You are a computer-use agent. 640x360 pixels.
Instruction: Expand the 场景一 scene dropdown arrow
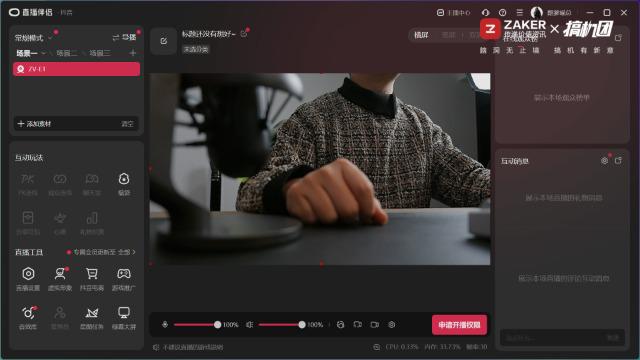coord(43,53)
